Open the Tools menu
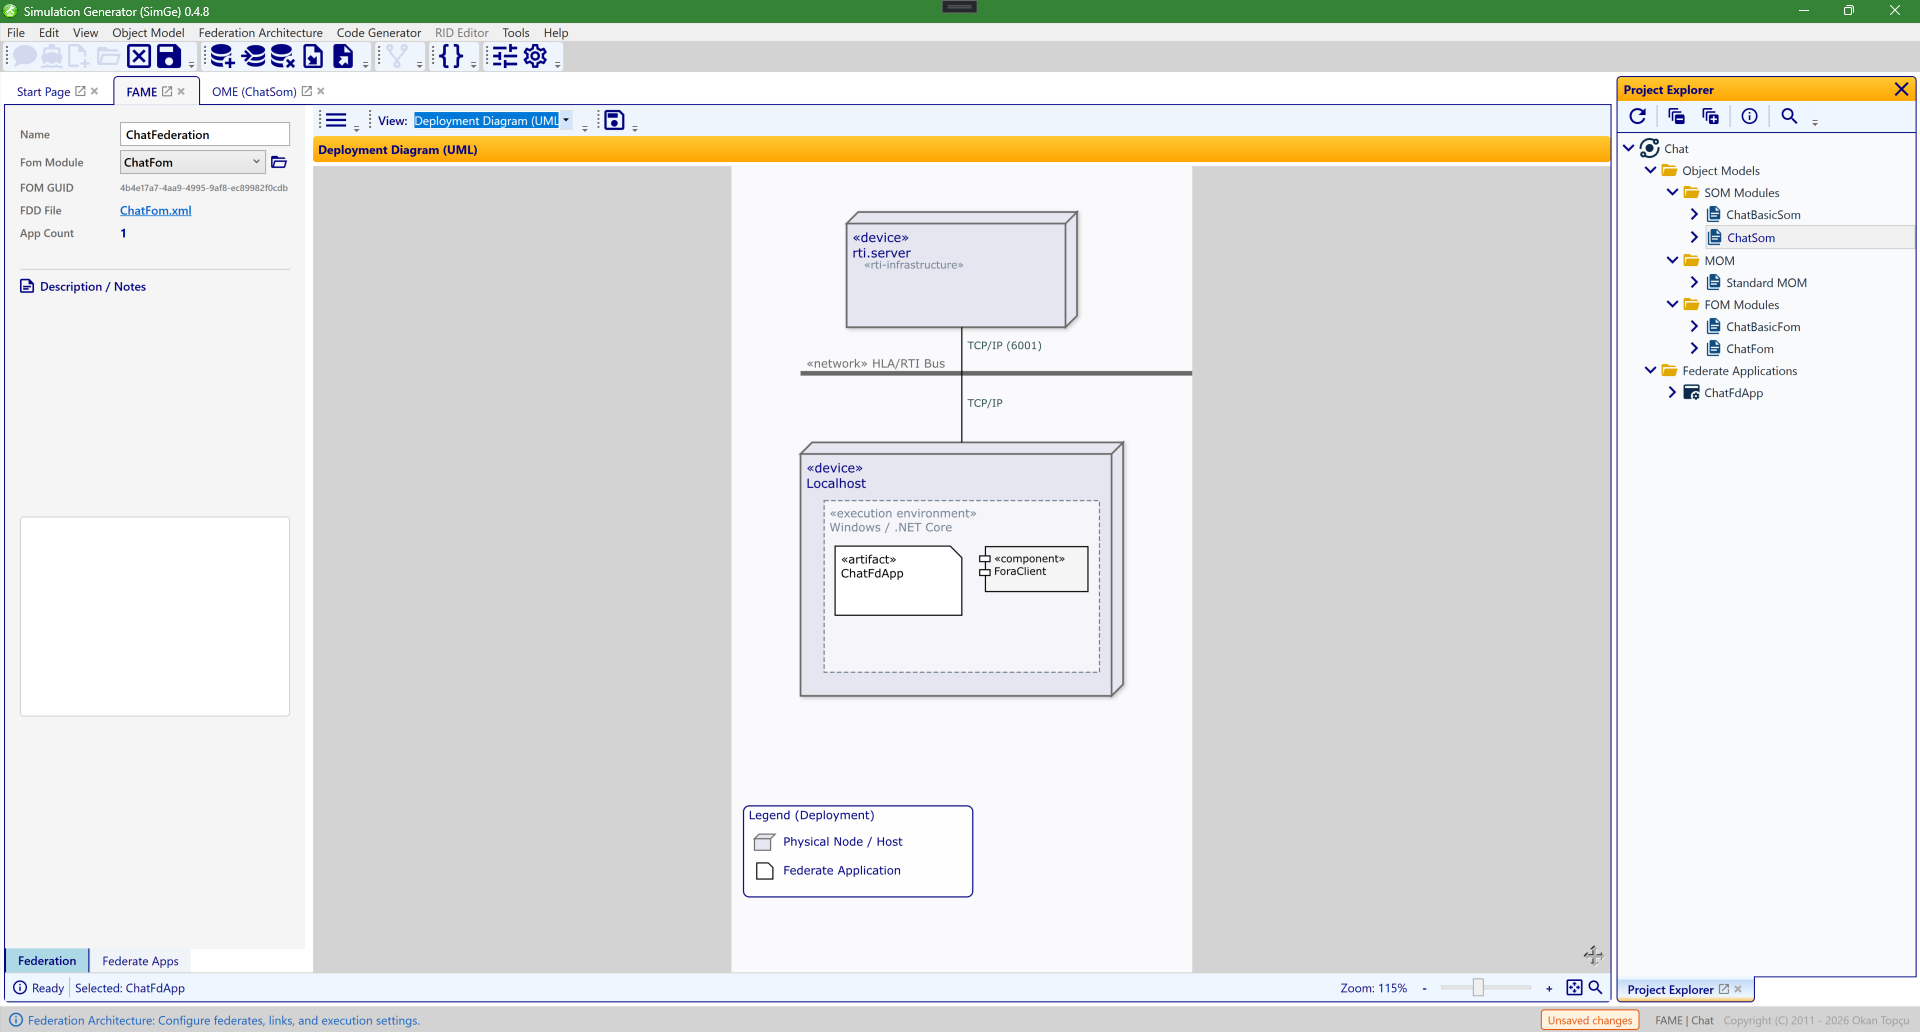 coord(516,32)
